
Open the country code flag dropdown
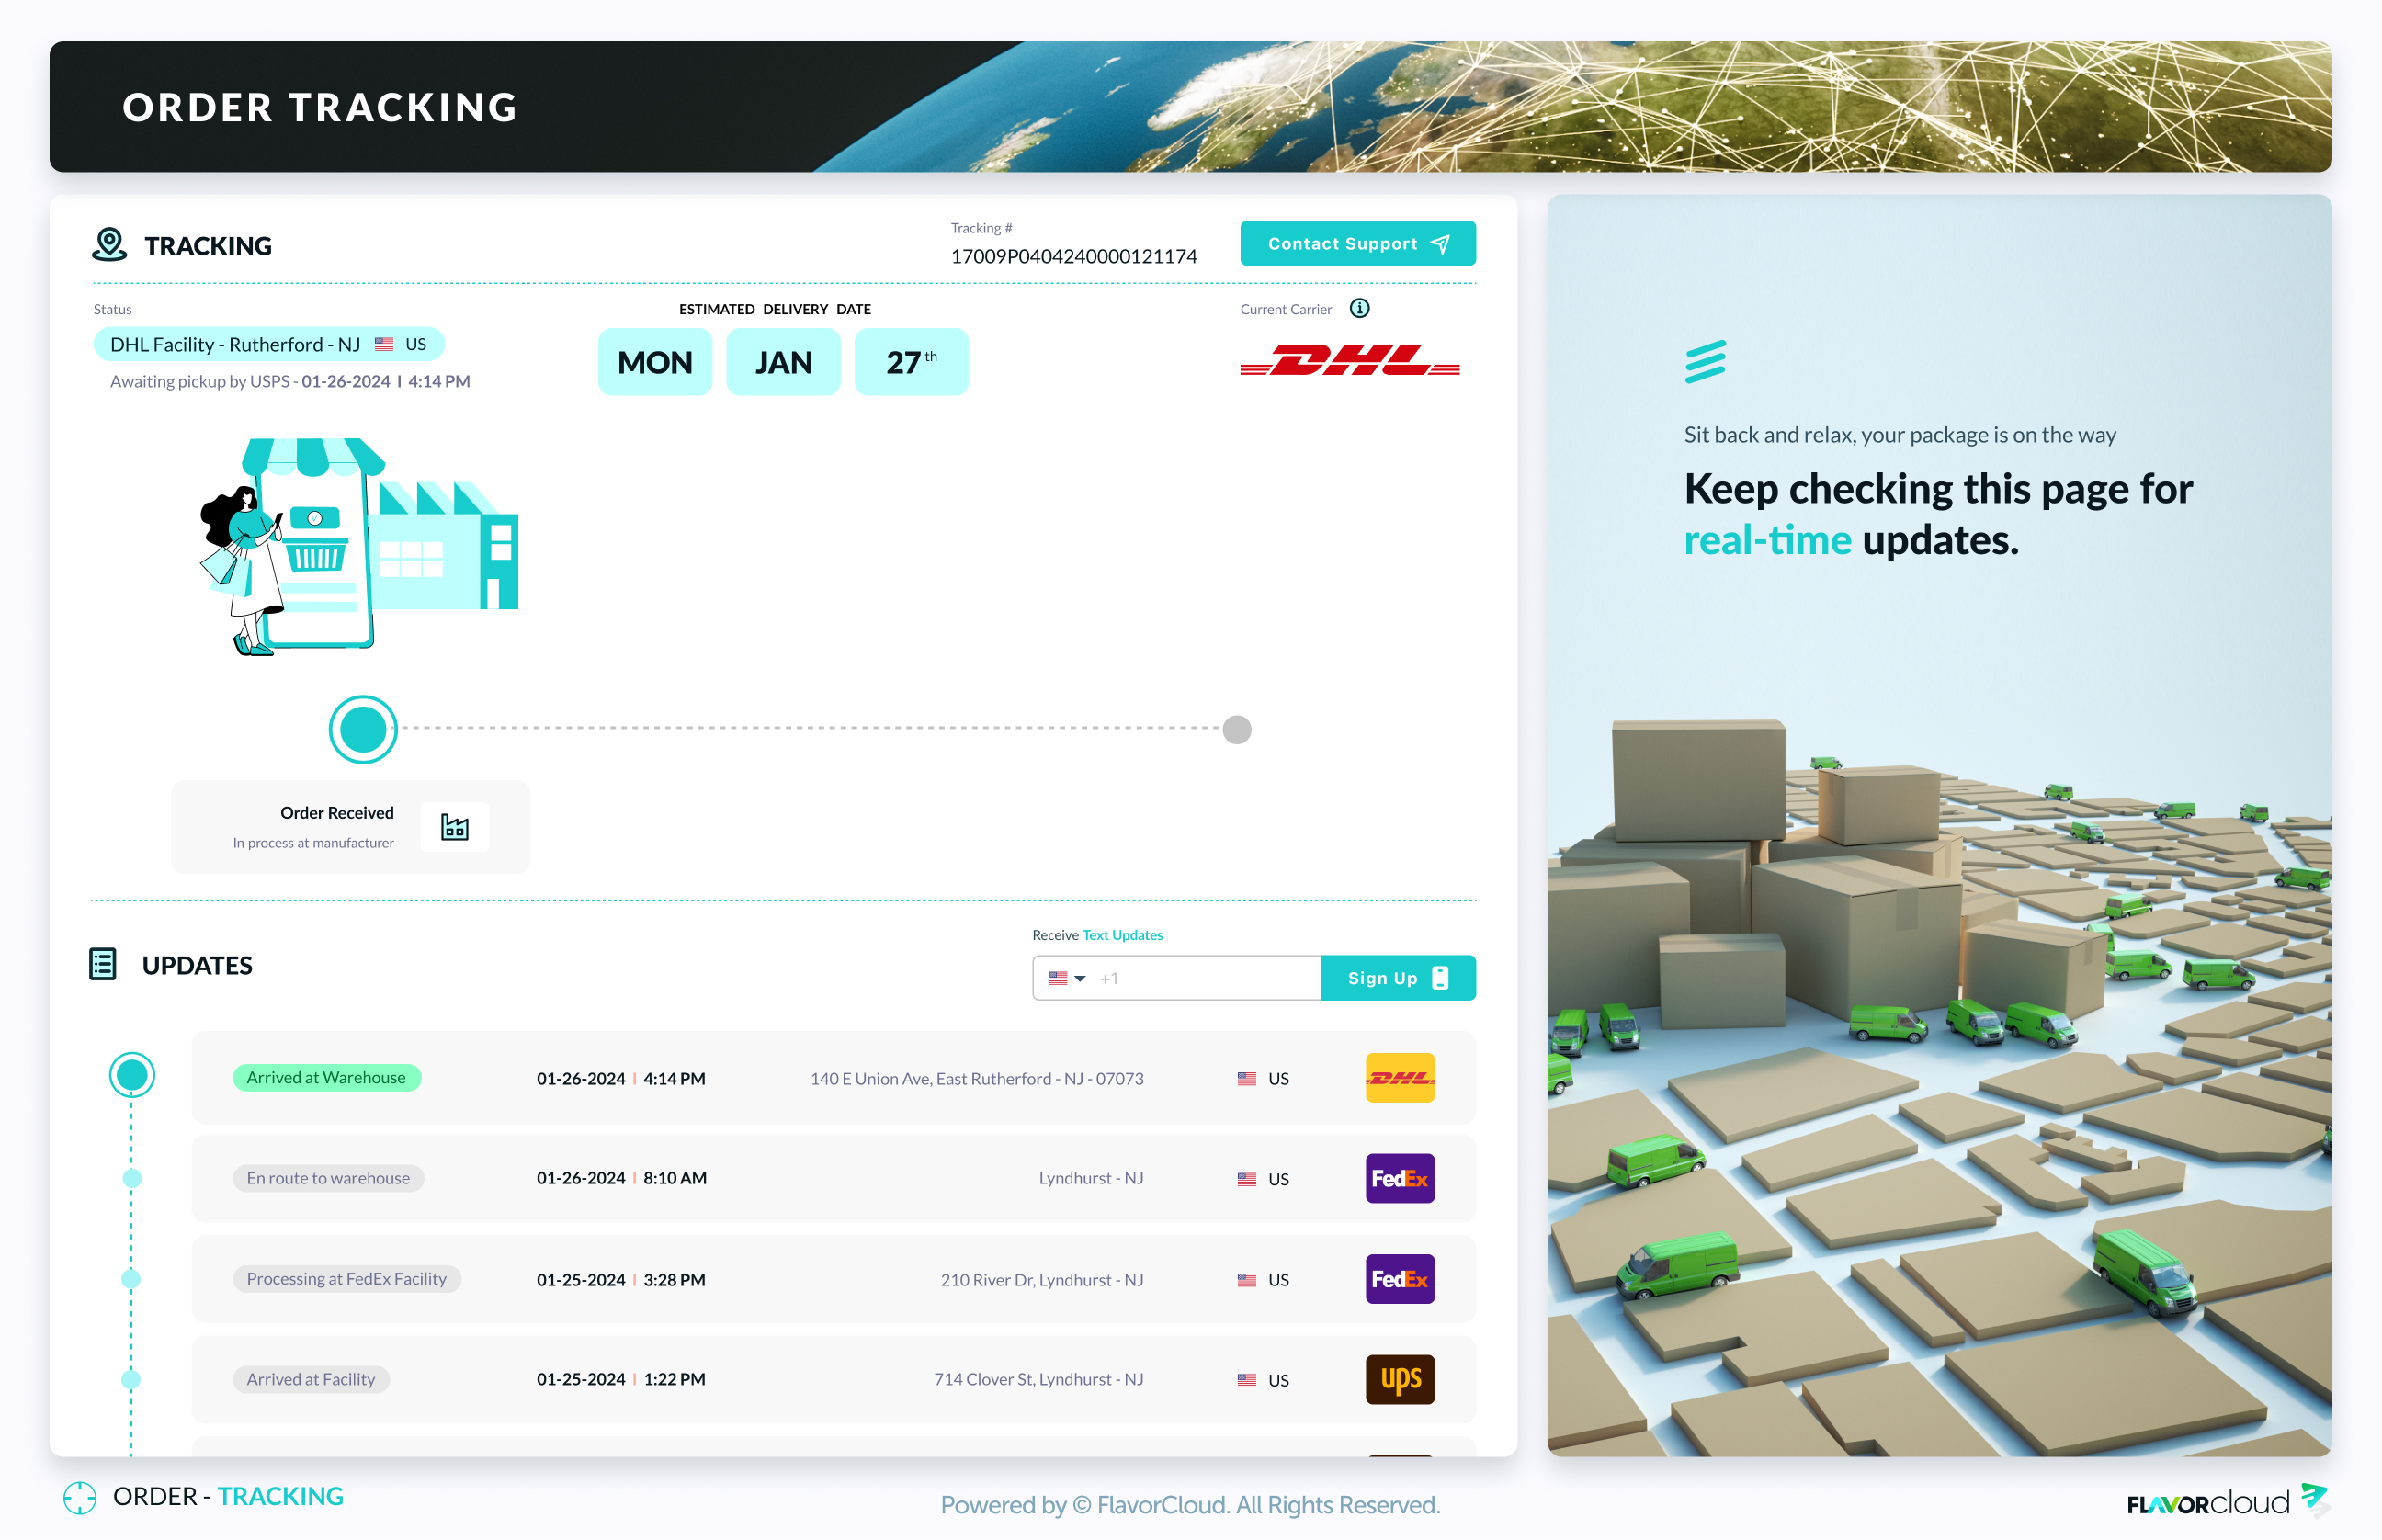(1066, 978)
